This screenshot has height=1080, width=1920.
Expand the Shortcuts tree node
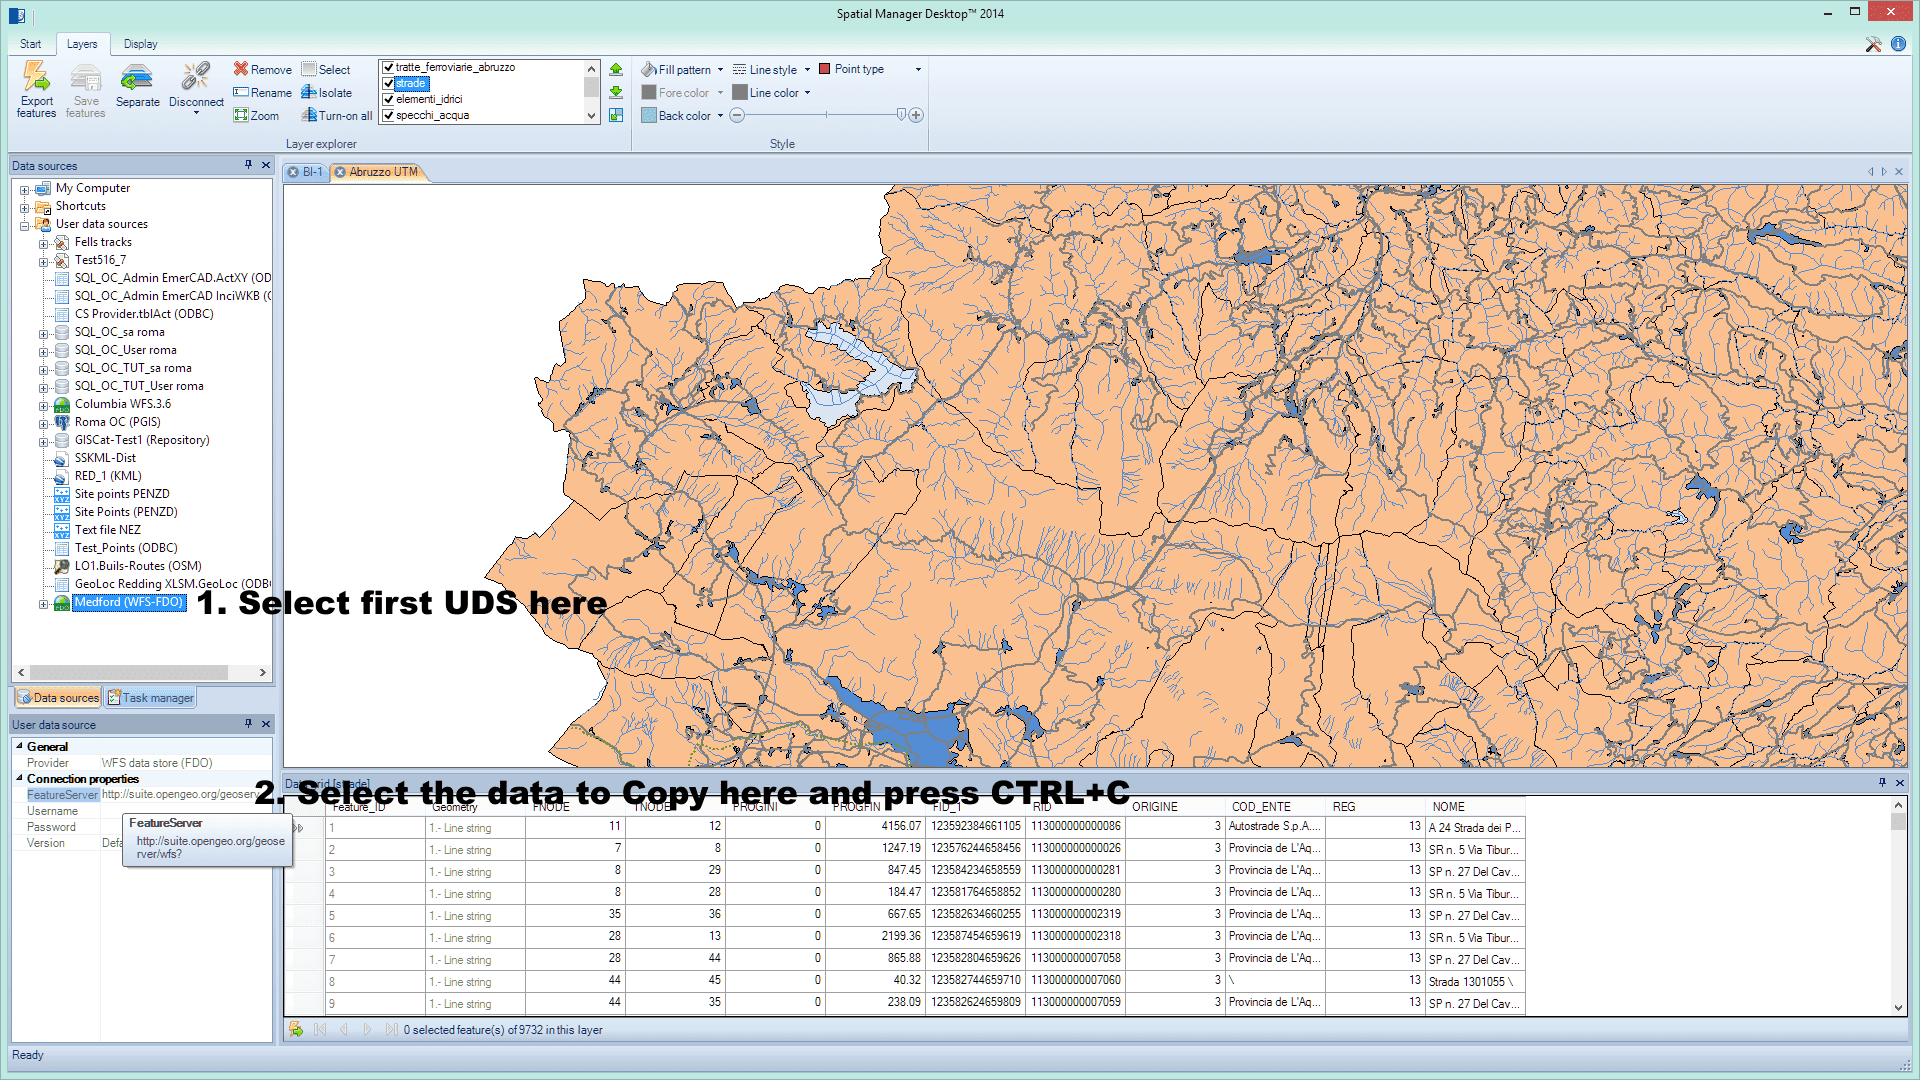24,207
